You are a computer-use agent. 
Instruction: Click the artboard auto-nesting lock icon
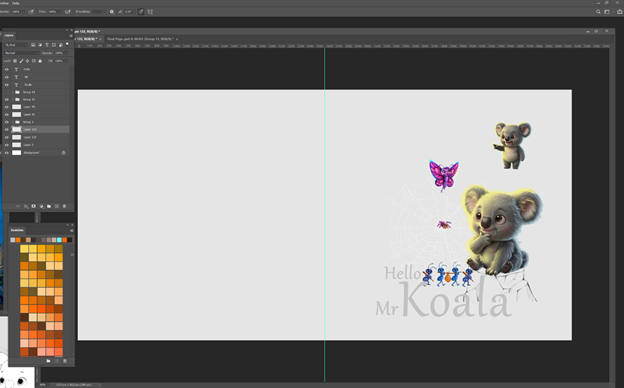(34, 61)
